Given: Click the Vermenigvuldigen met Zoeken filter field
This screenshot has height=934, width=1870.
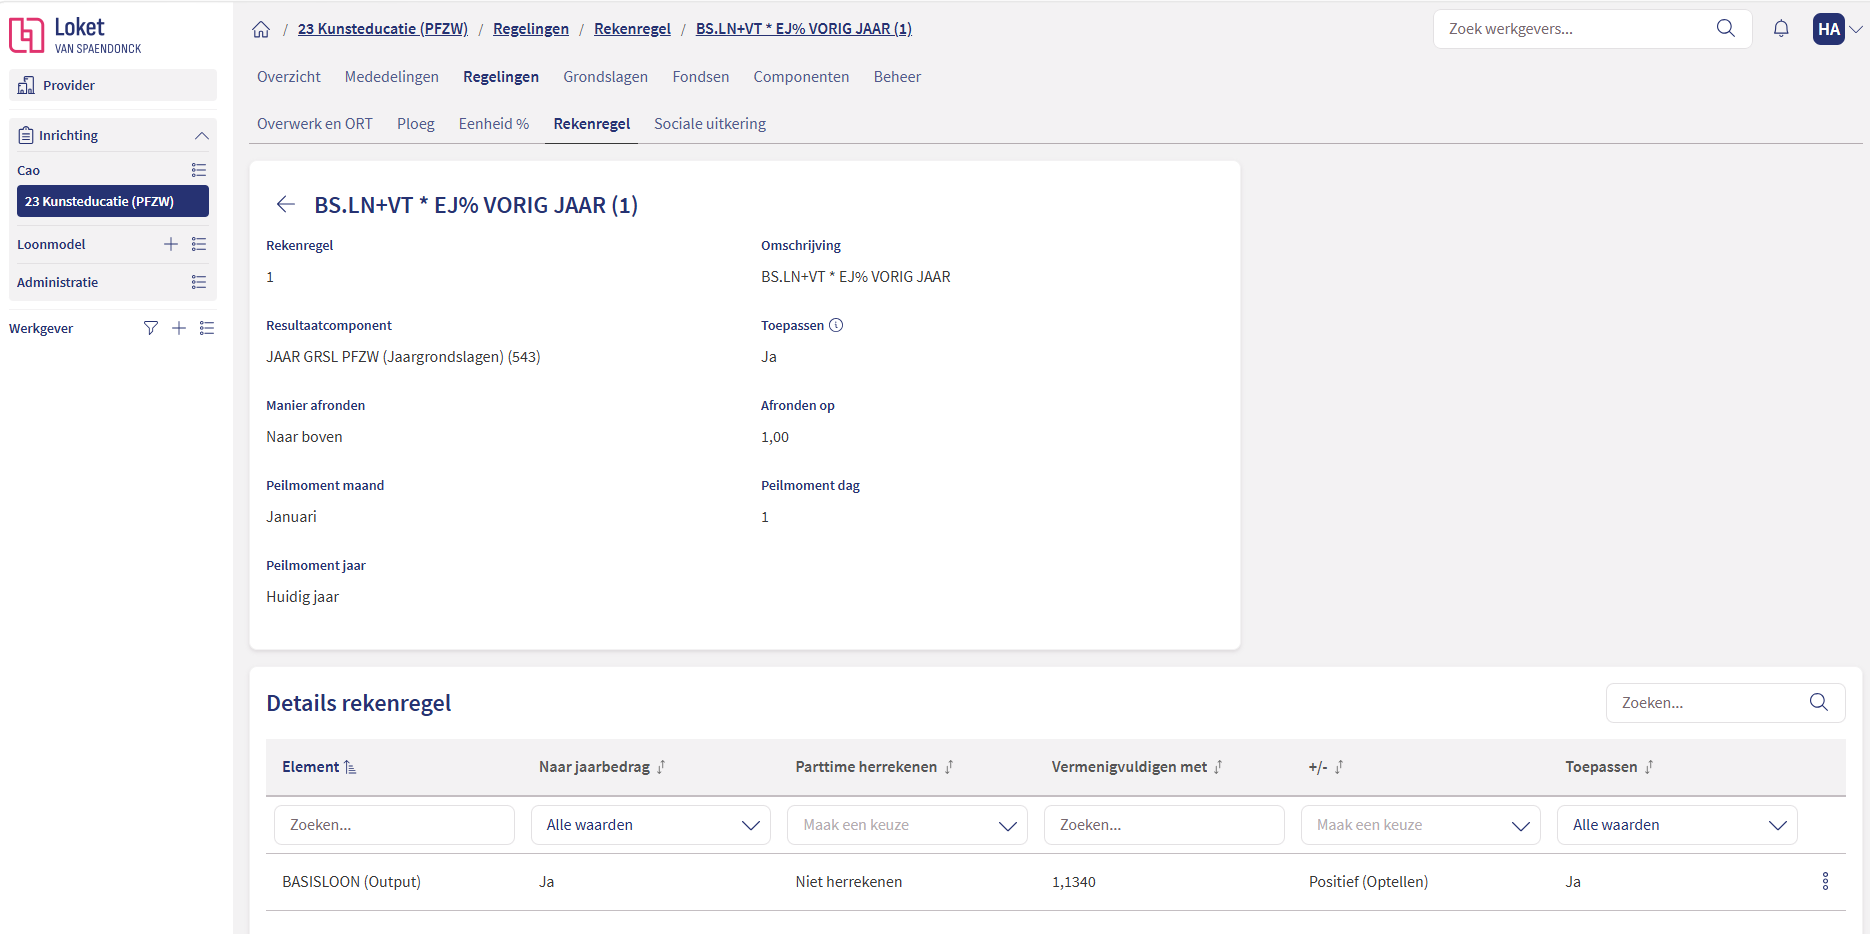Looking at the screenshot, I should coord(1164,825).
